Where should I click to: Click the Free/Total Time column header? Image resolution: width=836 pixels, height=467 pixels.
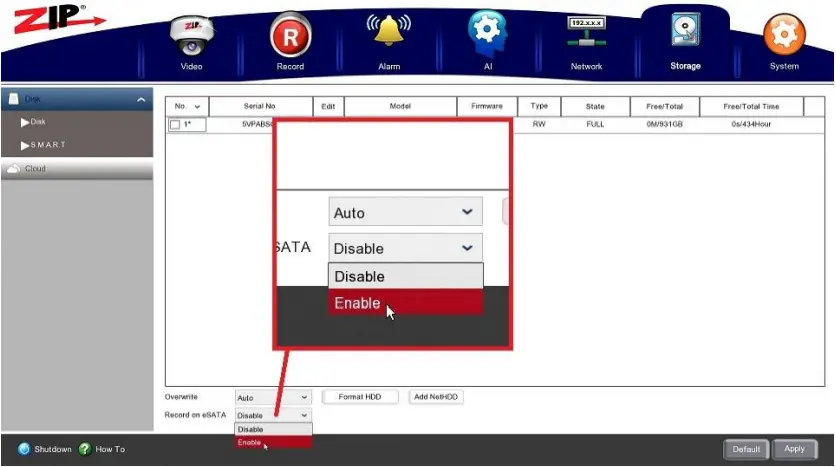(751, 107)
